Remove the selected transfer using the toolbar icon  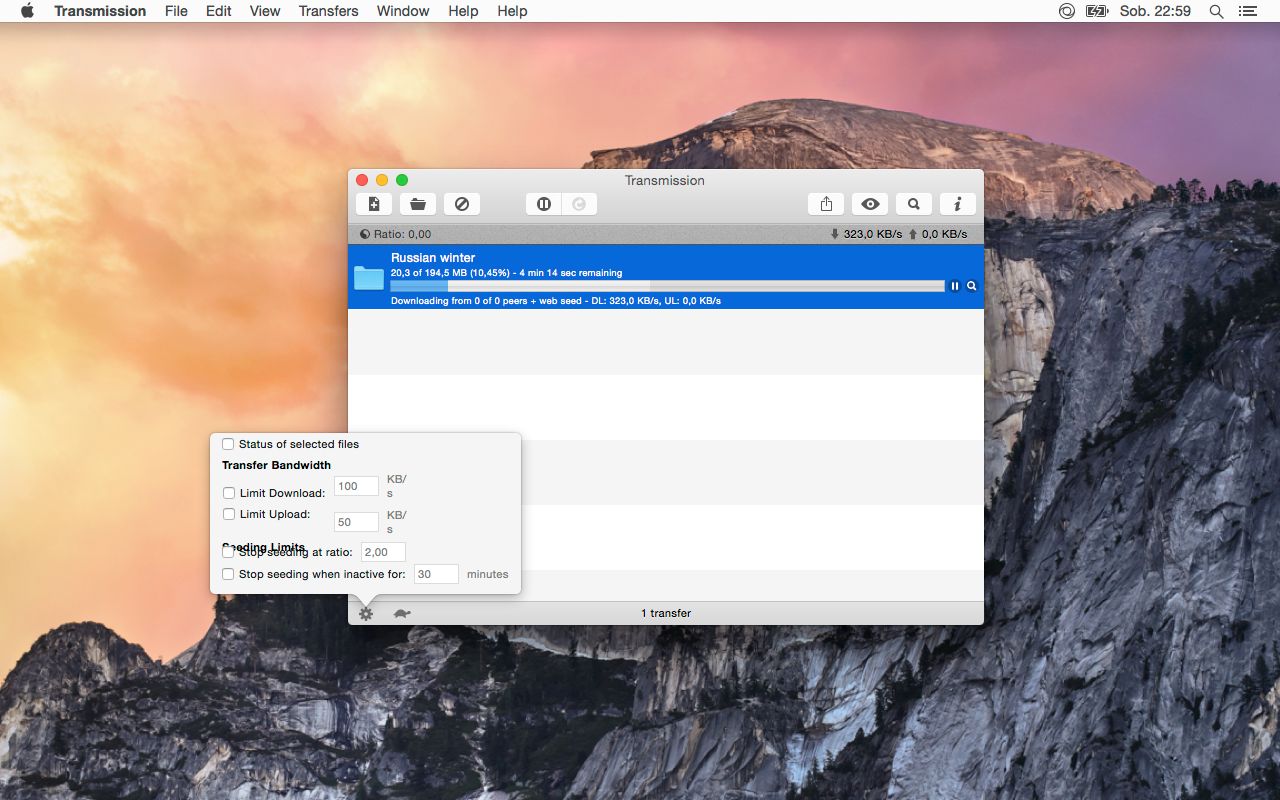click(x=462, y=204)
